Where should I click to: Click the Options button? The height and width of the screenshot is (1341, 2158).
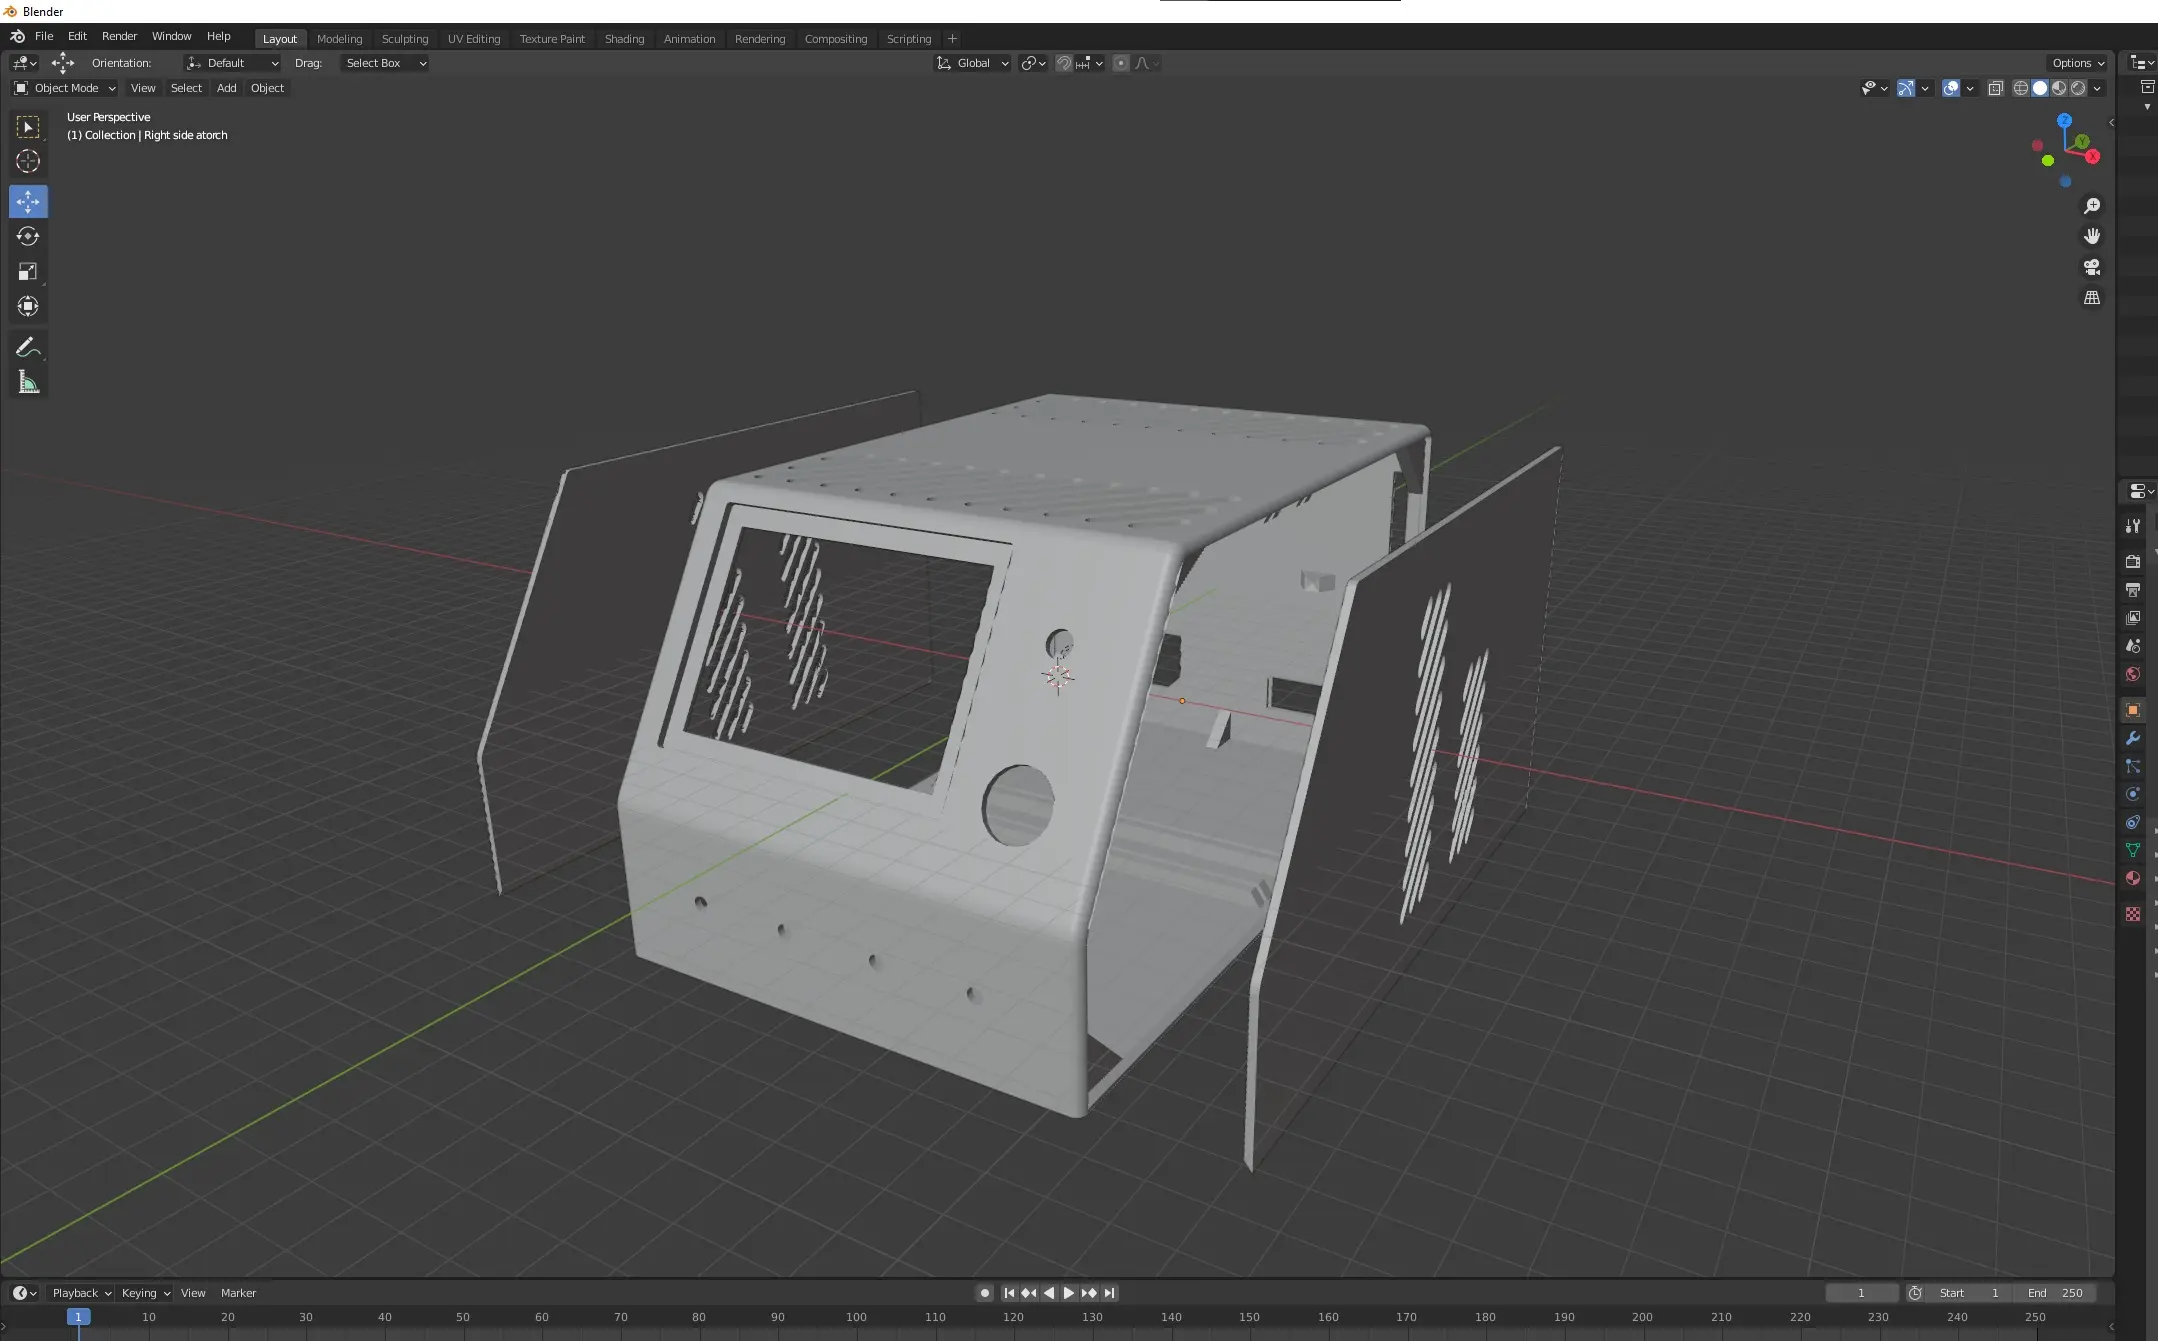point(2077,63)
